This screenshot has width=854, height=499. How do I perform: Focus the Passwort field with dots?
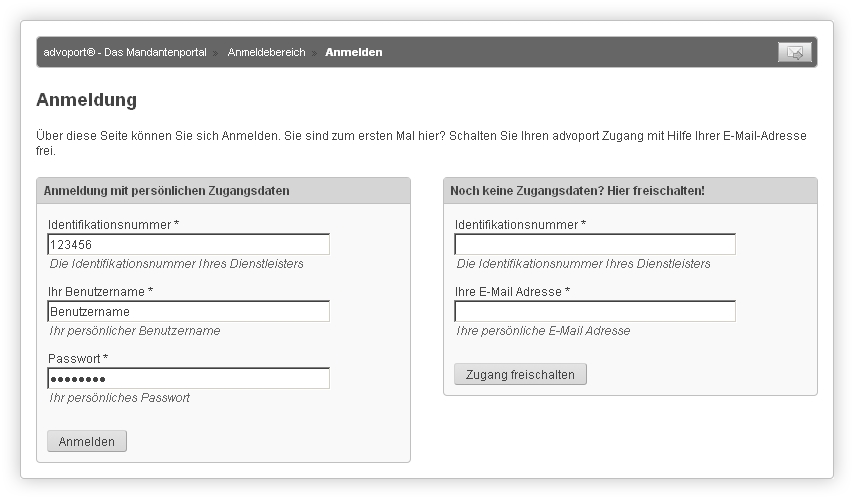coord(188,379)
